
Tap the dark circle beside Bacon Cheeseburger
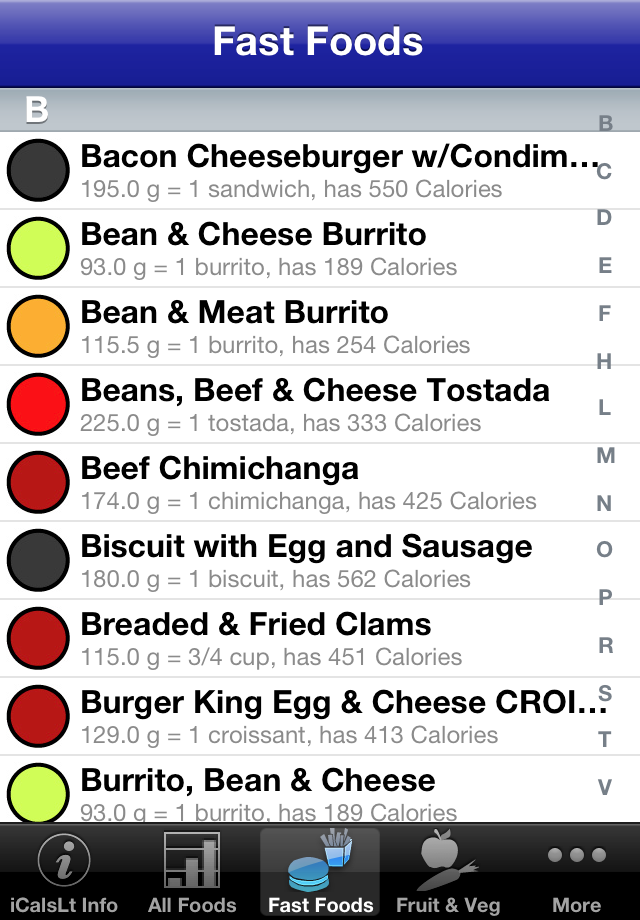(38, 170)
